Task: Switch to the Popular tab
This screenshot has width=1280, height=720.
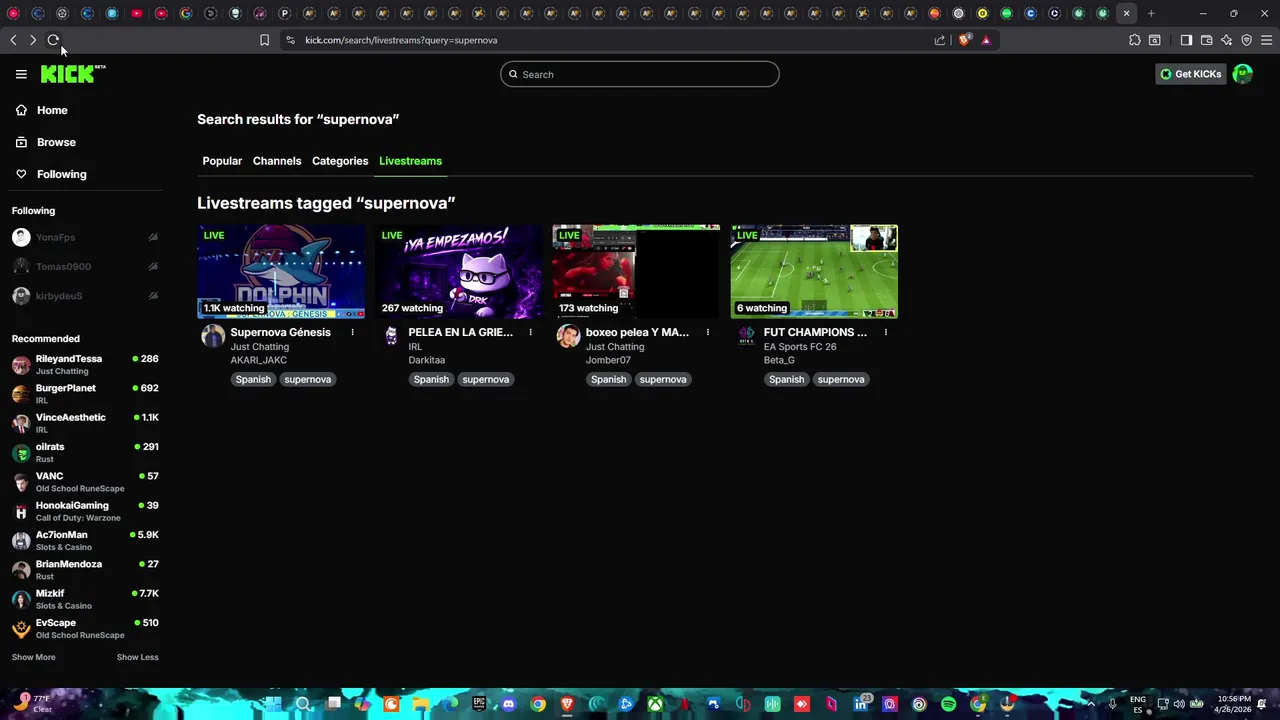Action: click(x=222, y=161)
